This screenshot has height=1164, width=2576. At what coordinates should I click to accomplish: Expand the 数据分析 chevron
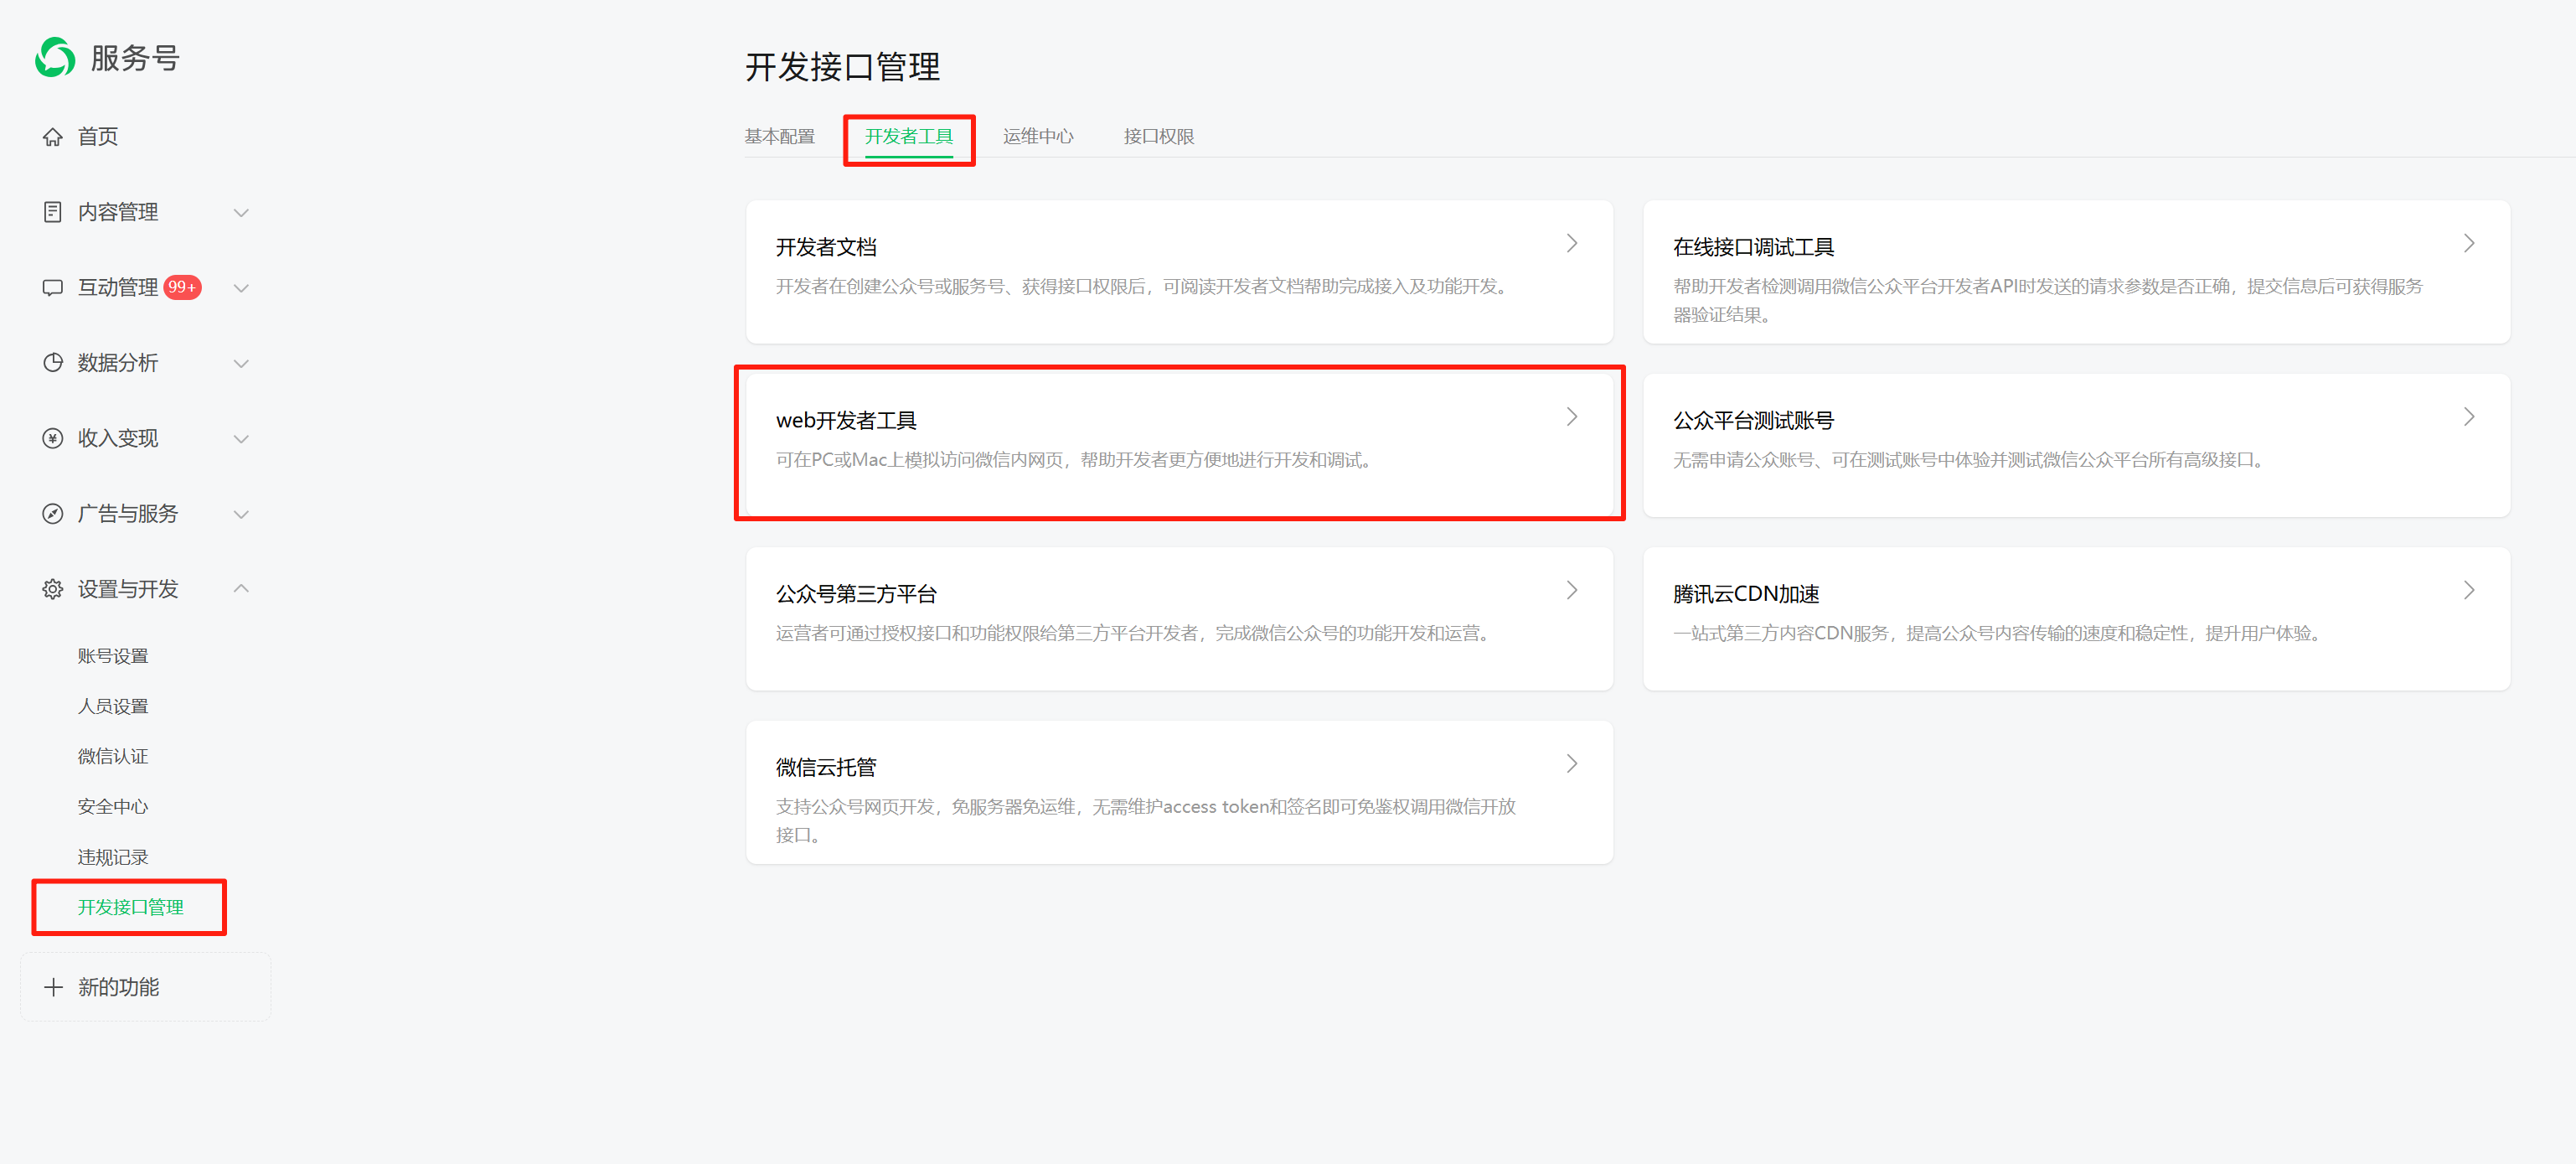pyautogui.click(x=241, y=363)
